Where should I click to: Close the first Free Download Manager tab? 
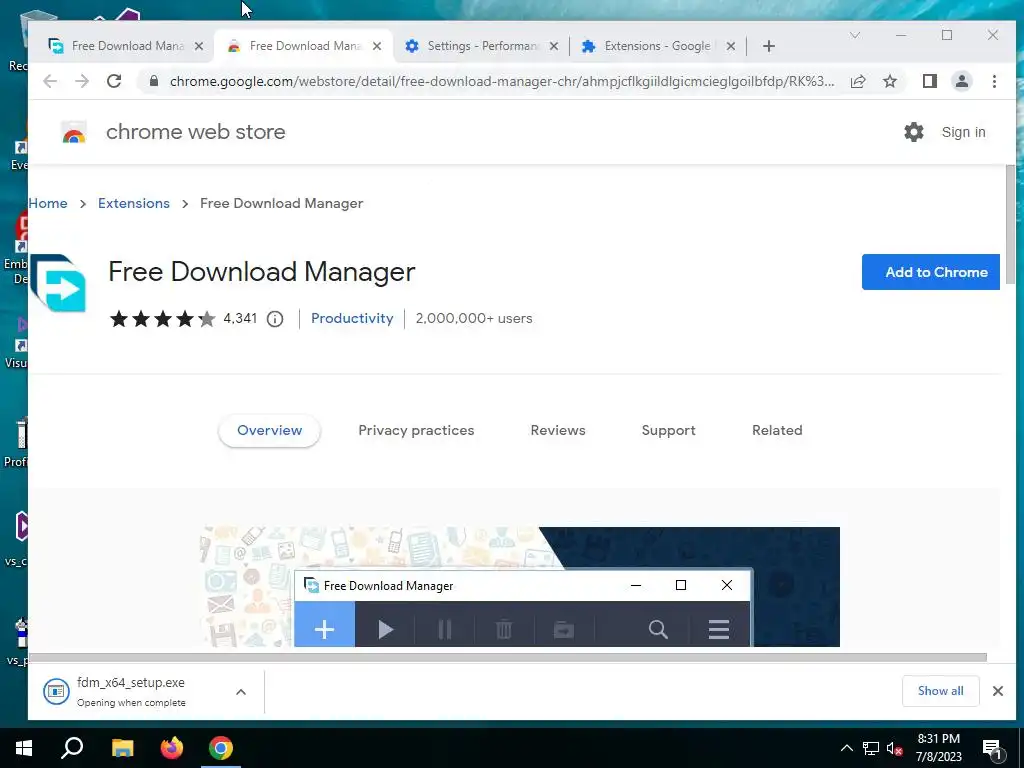tap(199, 46)
